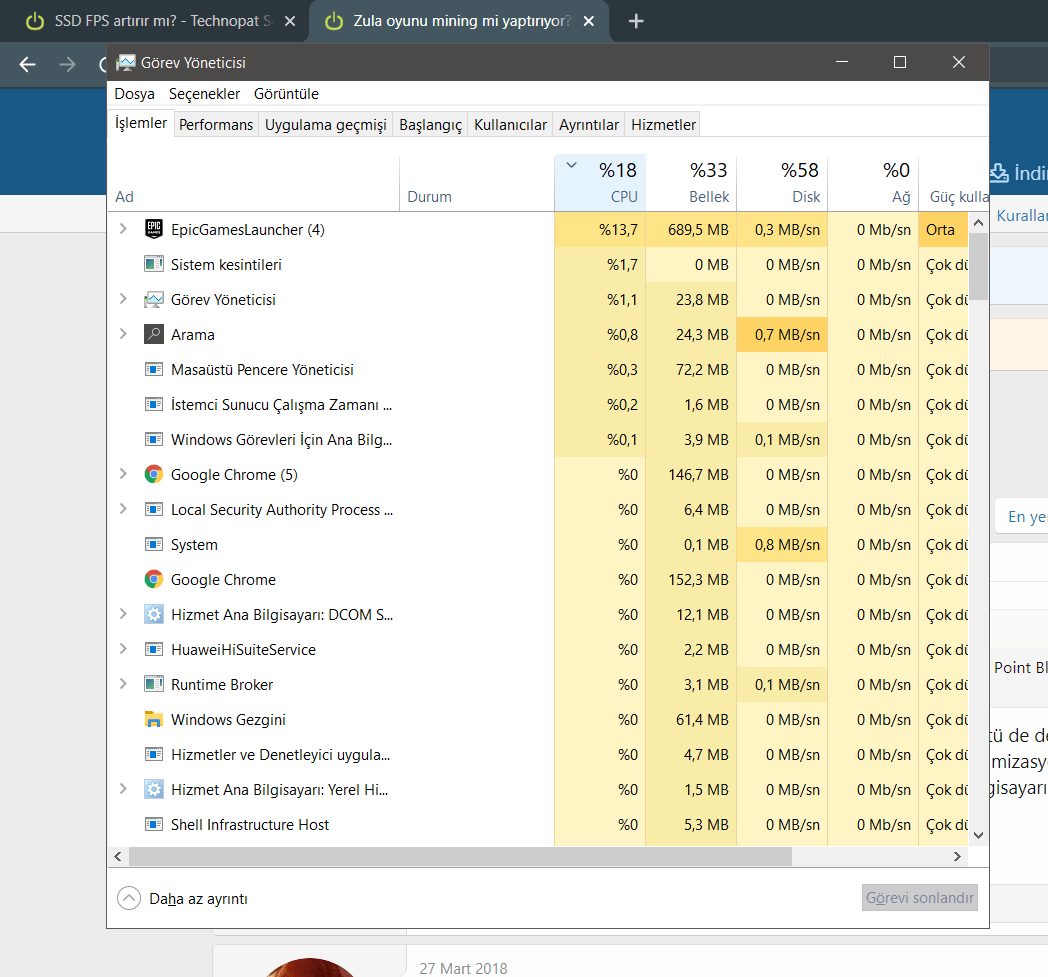Click the Sistem kesintileri process icon
Viewport: 1048px width, 977px height.
click(154, 264)
